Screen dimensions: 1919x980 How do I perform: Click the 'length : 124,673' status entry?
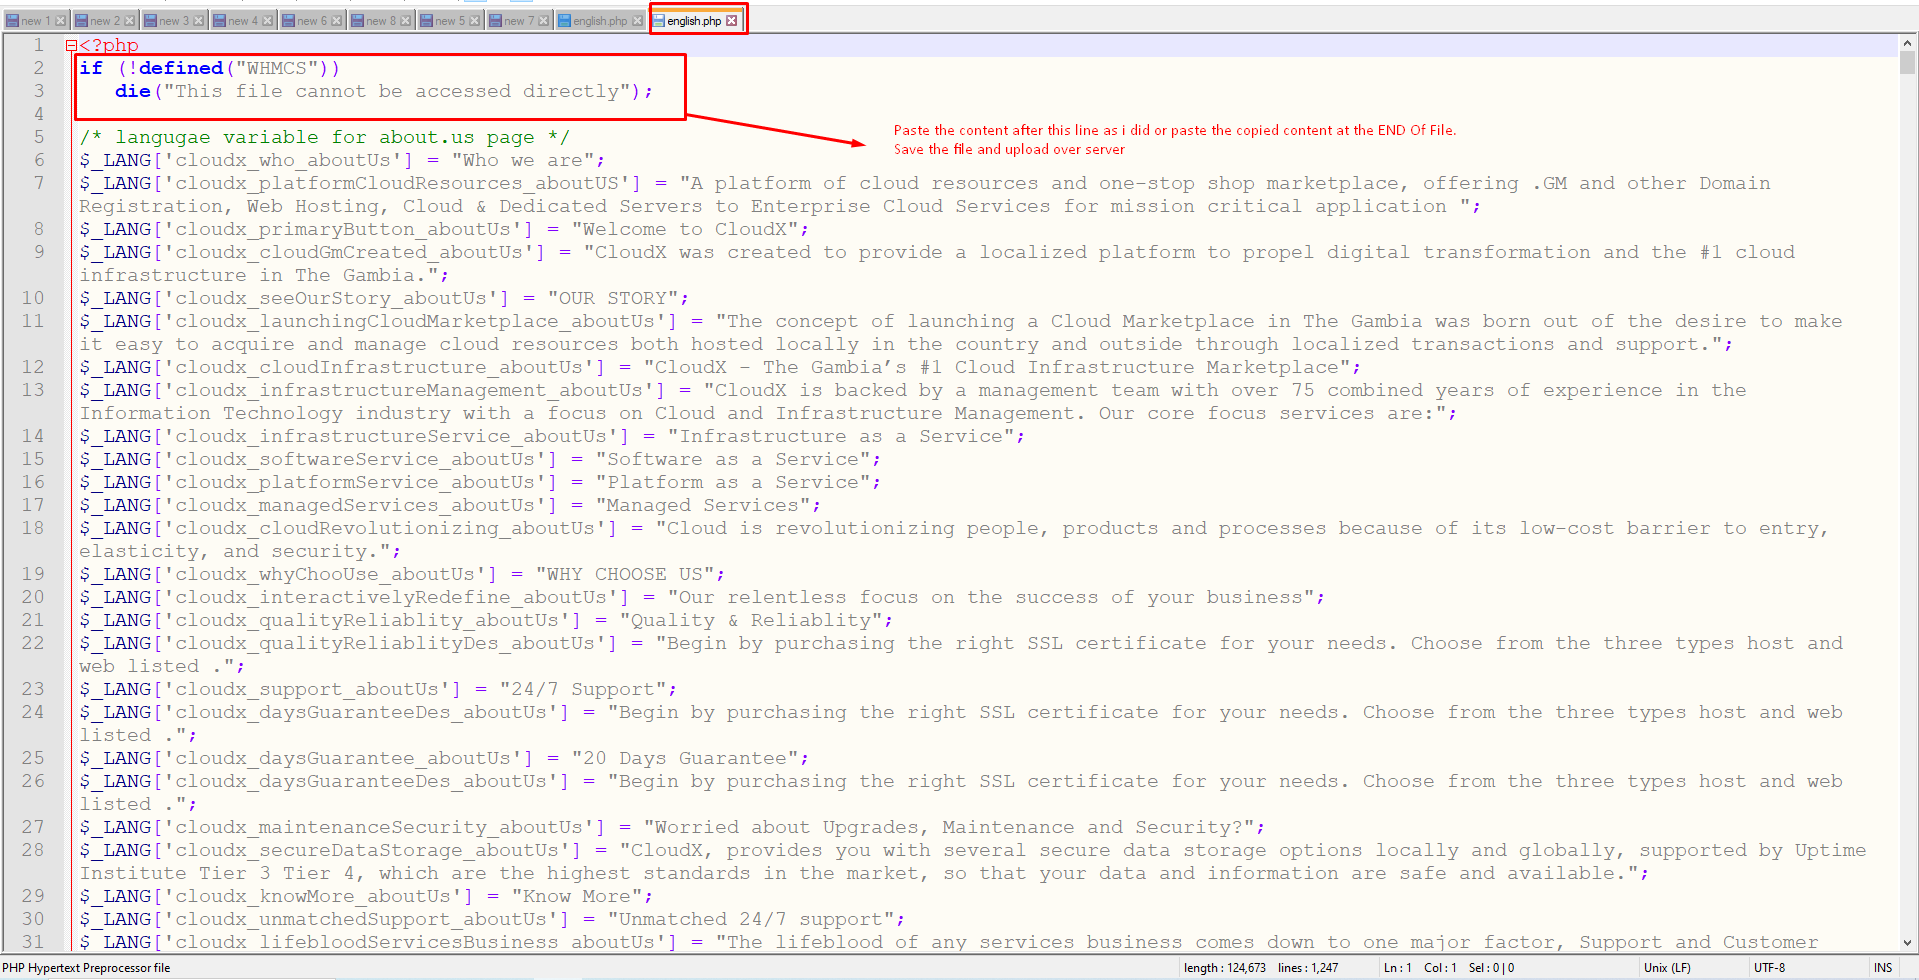point(1225,968)
